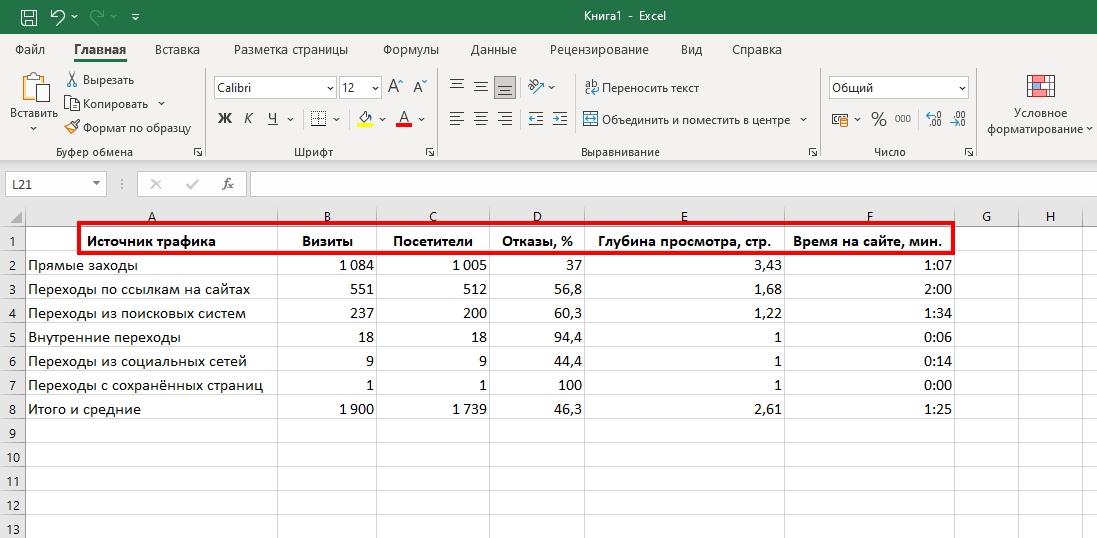The image size is (1097, 538).
Task: Decrease font size with small A
Action: click(420, 87)
